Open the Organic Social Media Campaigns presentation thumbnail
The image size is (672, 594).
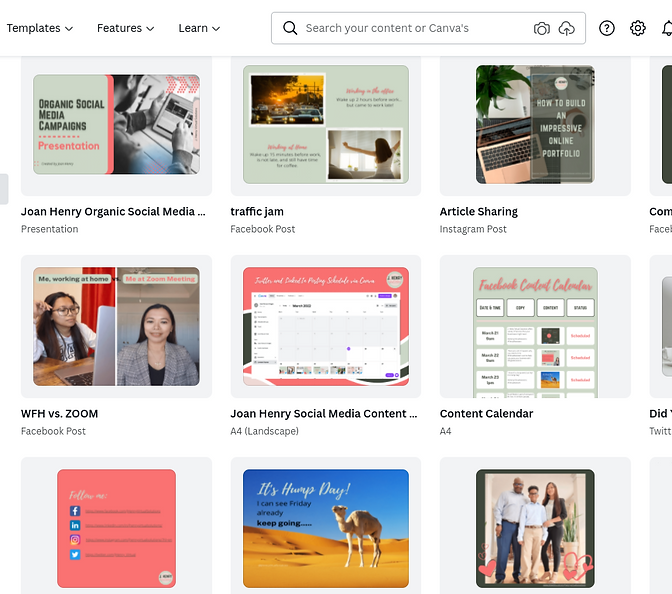tap(116, 124)
